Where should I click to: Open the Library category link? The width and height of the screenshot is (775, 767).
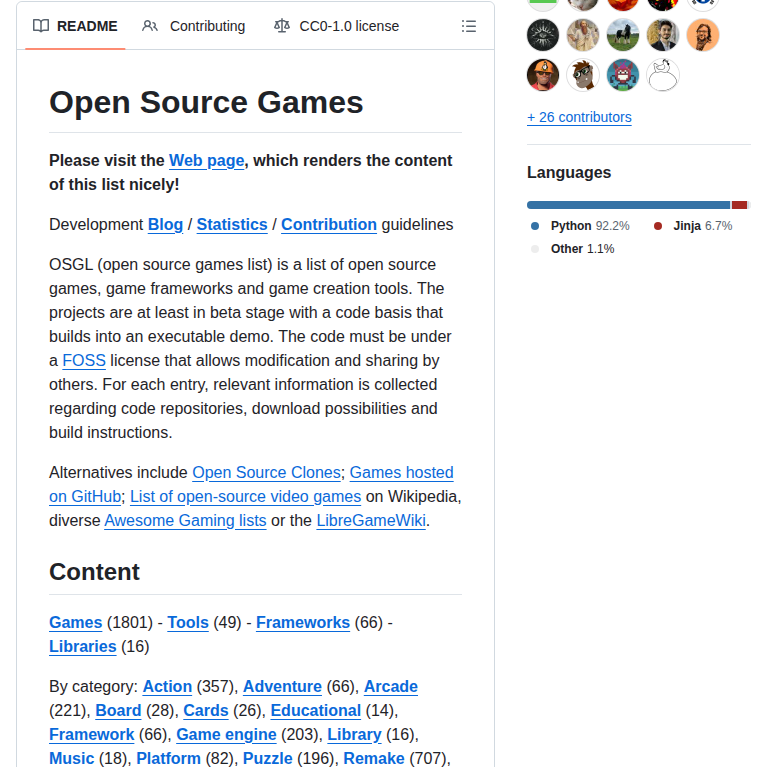(354, 734)
